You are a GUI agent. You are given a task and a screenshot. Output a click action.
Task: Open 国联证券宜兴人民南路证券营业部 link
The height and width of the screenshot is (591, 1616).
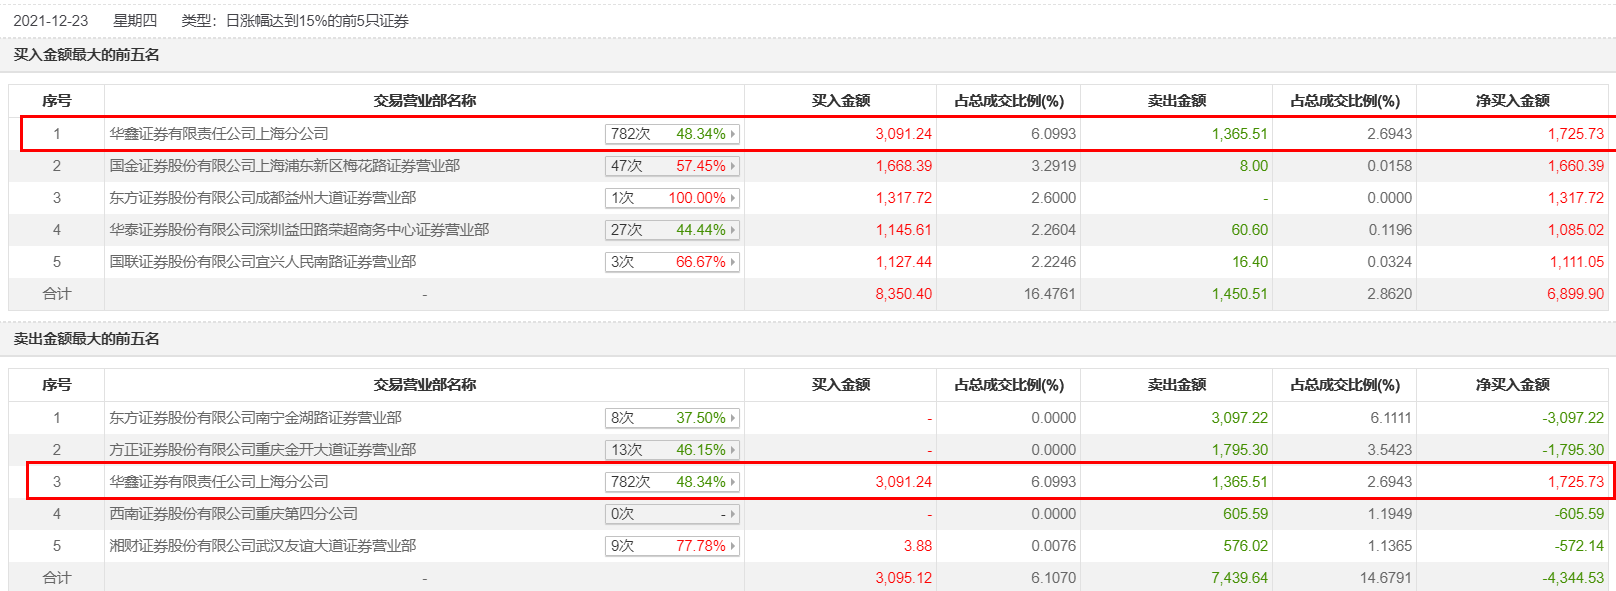tap(263, 262)
